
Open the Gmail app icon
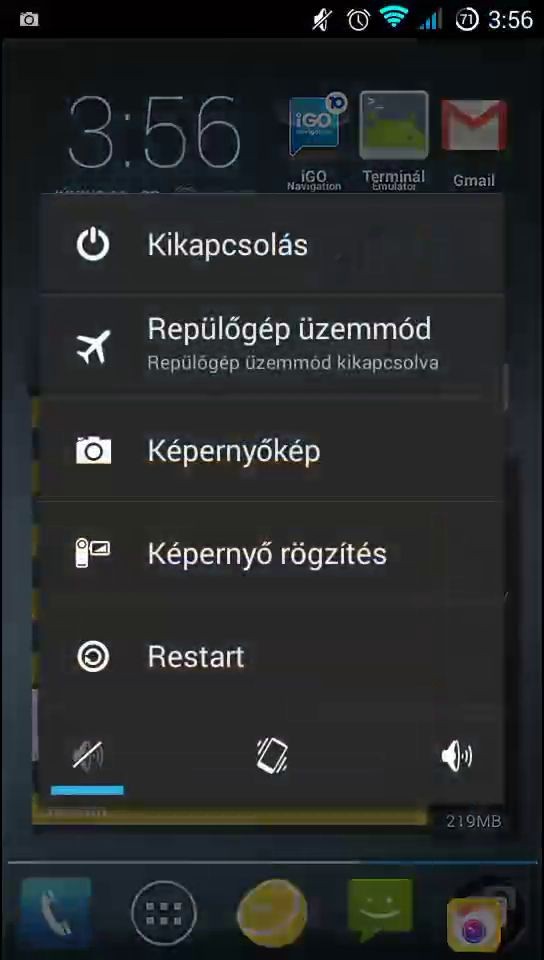point(474,142)
